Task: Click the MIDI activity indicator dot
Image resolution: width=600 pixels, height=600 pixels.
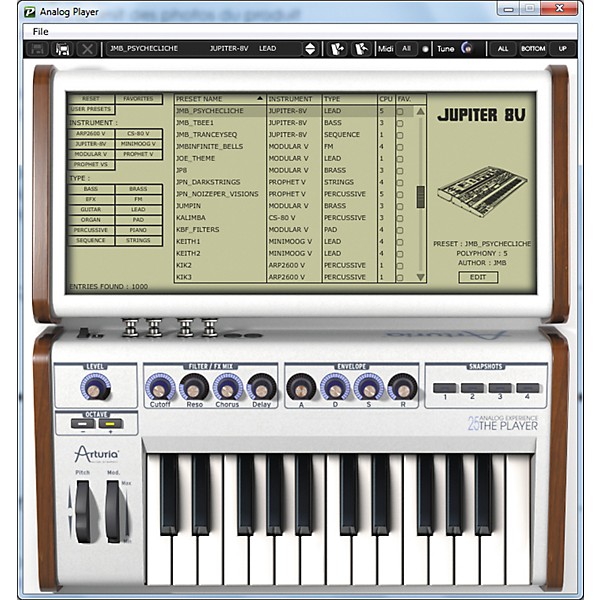Action: coord(425,49)
